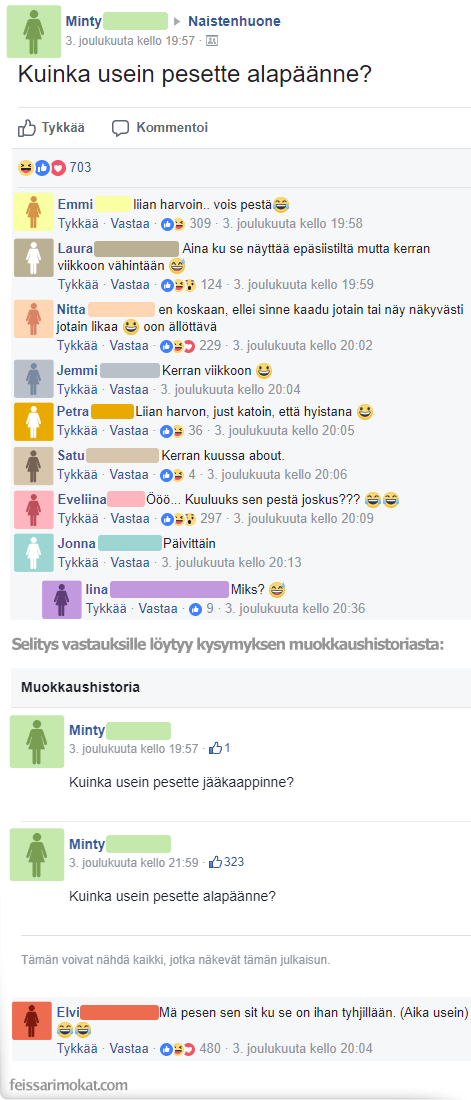This screenshot has width=471, height=1100.
Task: Click reaction icons on Eveliina's comment with 297
Action: tap(178, 519)
